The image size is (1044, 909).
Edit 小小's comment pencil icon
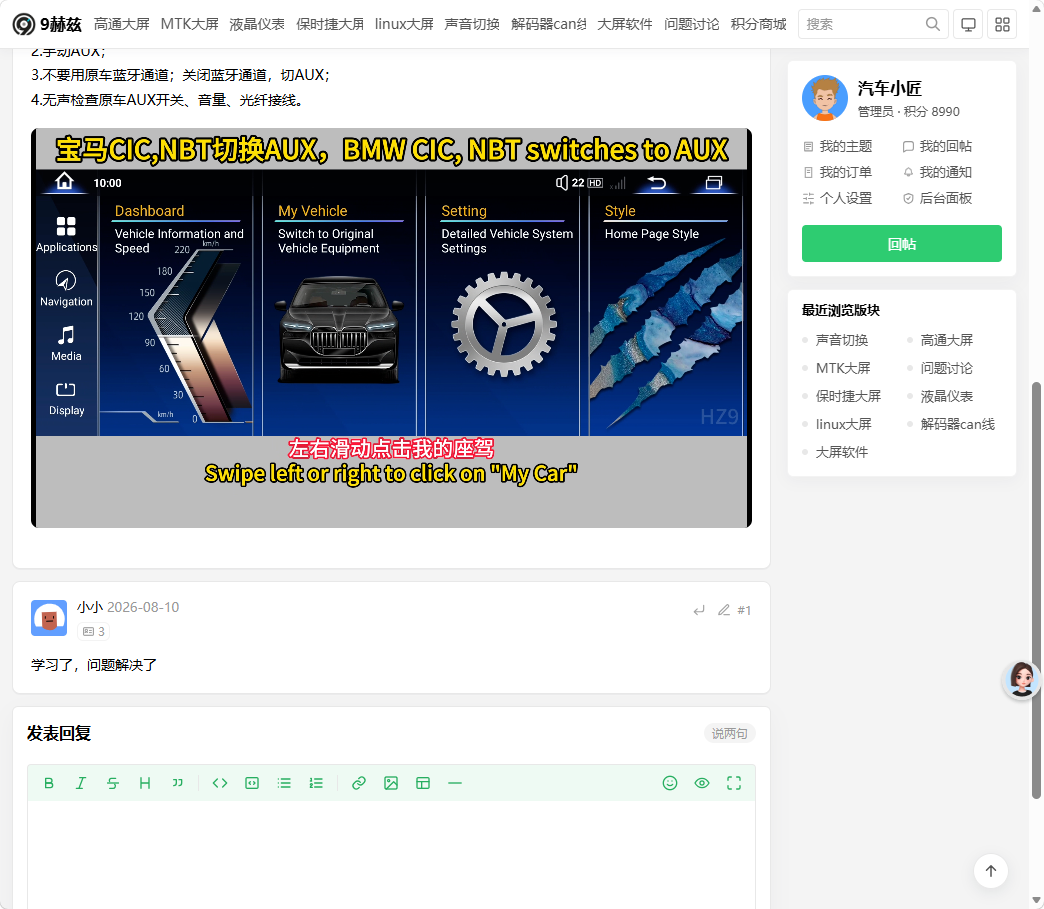coord(724,610)
